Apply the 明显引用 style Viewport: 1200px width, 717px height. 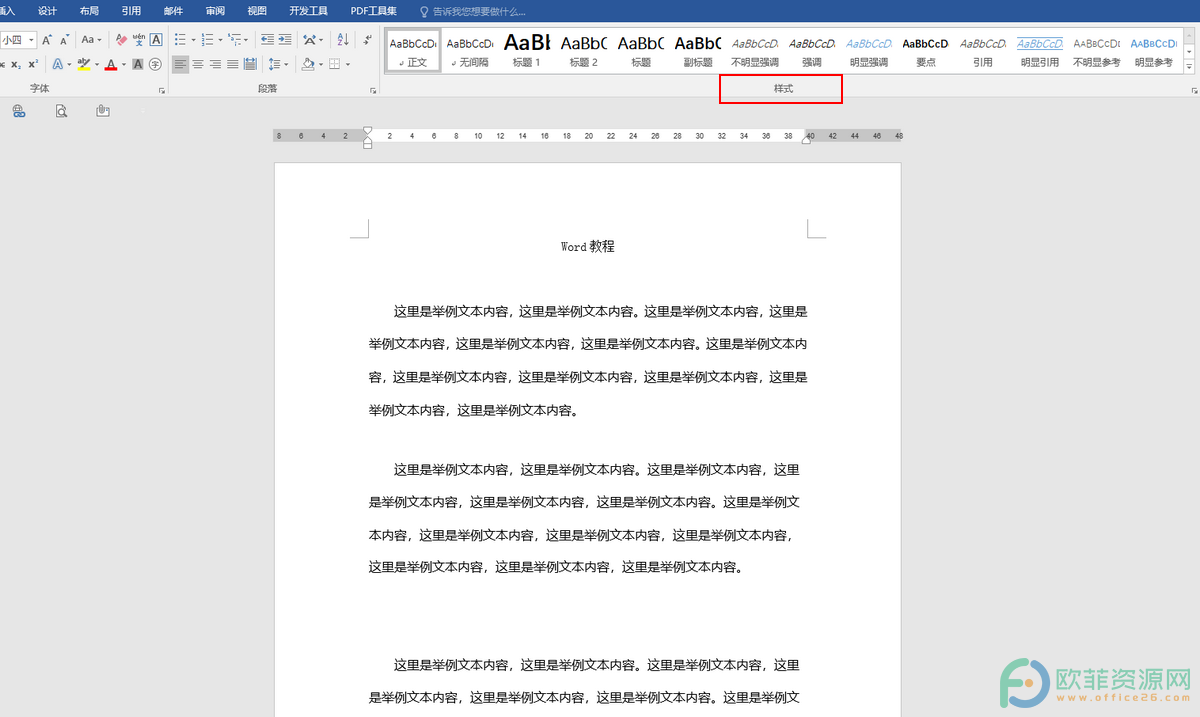click(x=1040, y=50)
